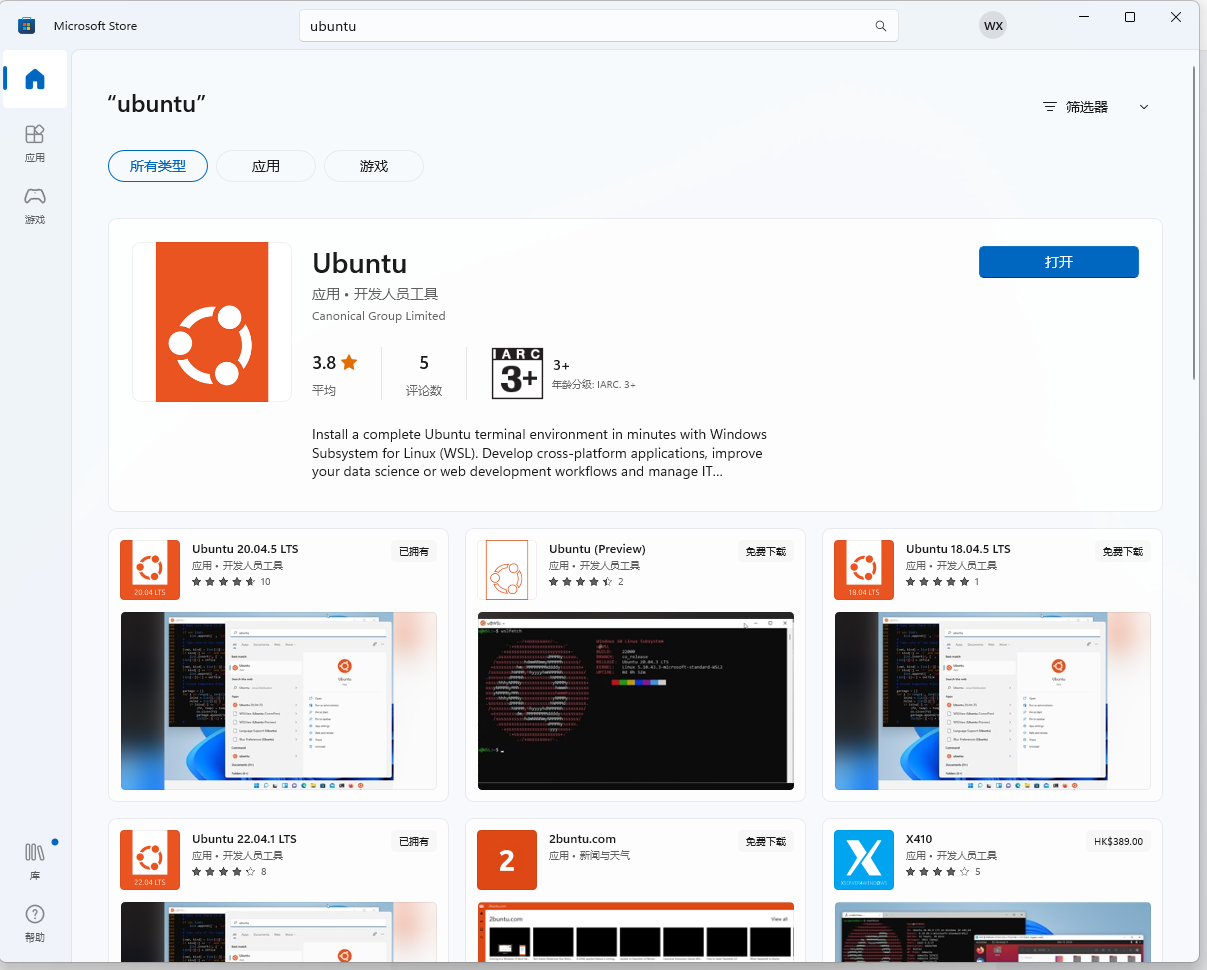This screenshot has width=1207, height=970.
Task: Click the Ubuntu 20.04.5 LTS app icon
Action: tap(150, 570)
